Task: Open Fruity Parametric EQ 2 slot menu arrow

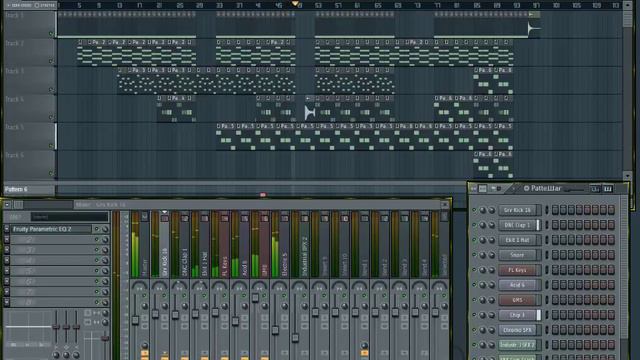Action: pyautogui.click(x=7, y=229)
